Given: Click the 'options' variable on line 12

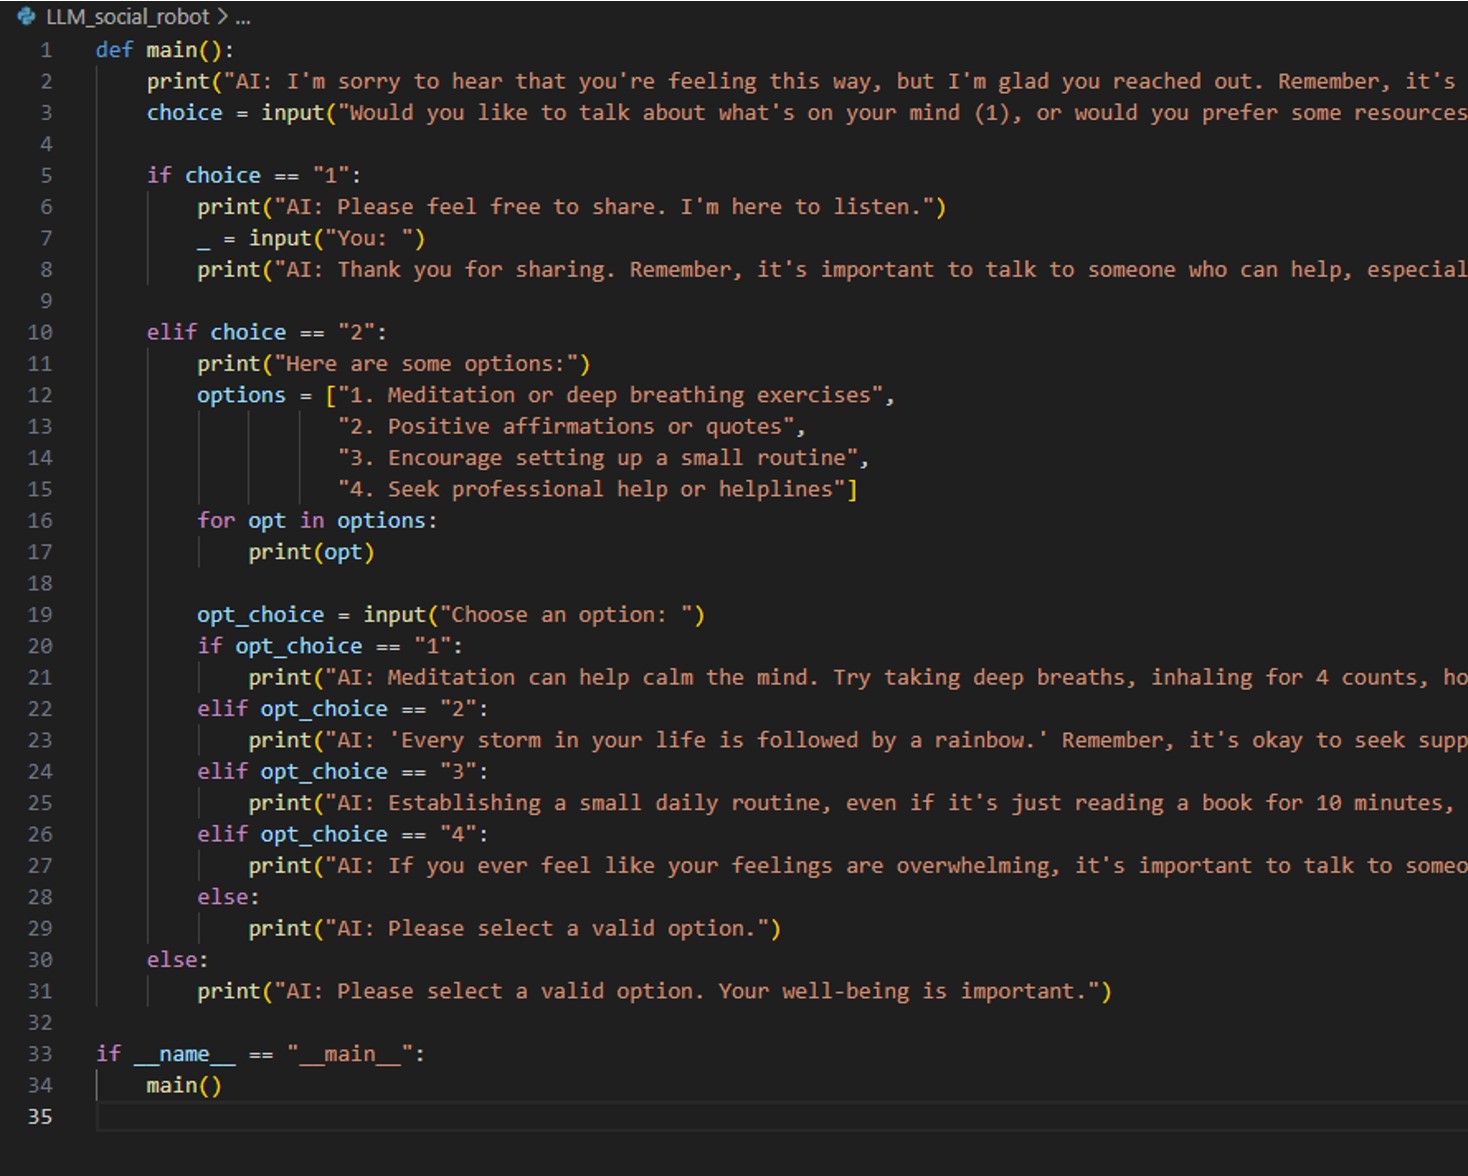Looking at the screenshot, I should tap(241, 395).
